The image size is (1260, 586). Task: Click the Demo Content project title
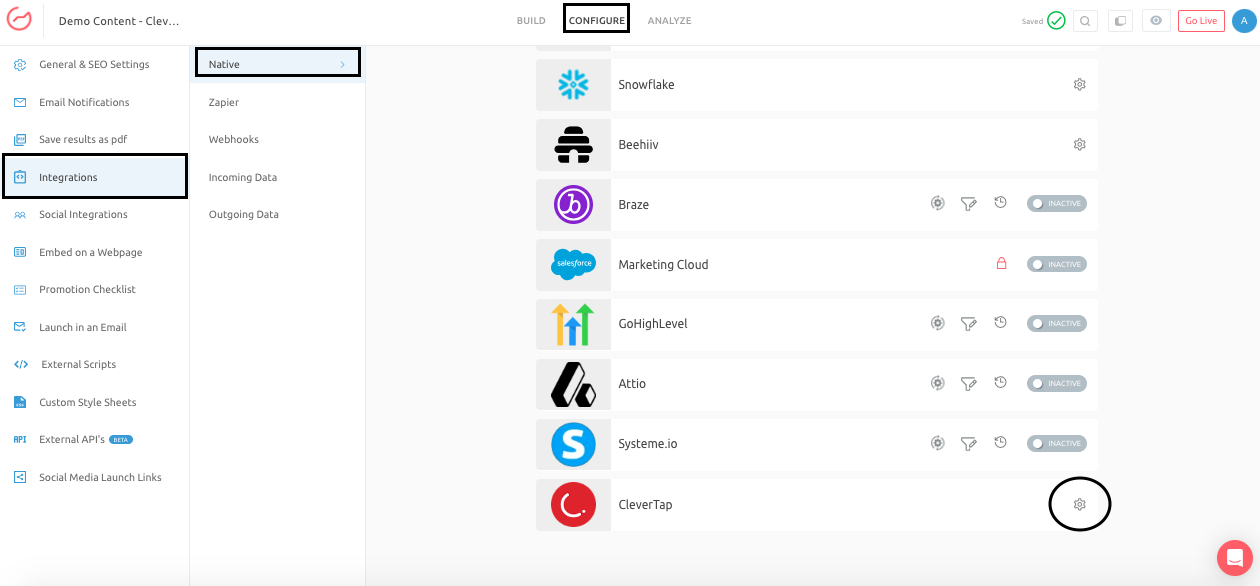pos(119,21)
